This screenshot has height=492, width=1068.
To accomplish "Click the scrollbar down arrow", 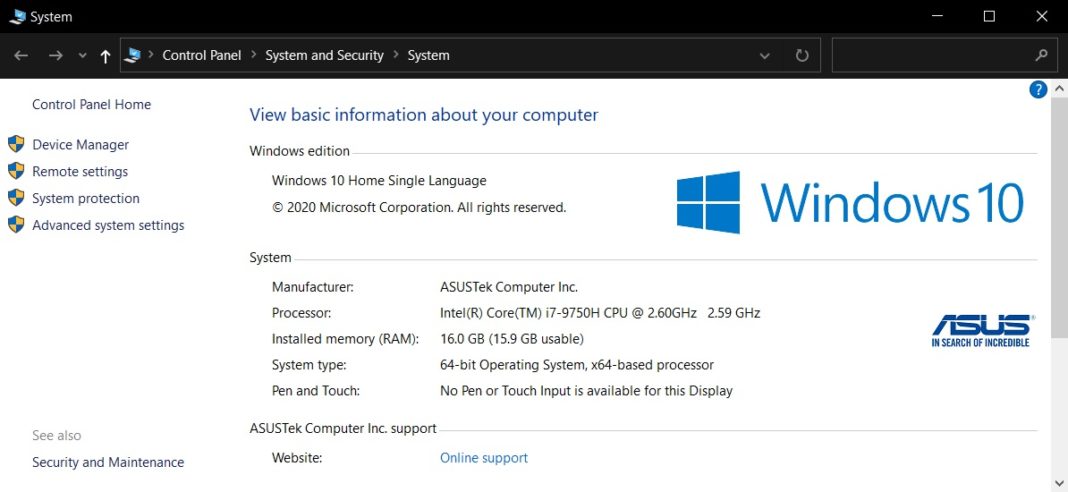I will (x=1059, y=483).
